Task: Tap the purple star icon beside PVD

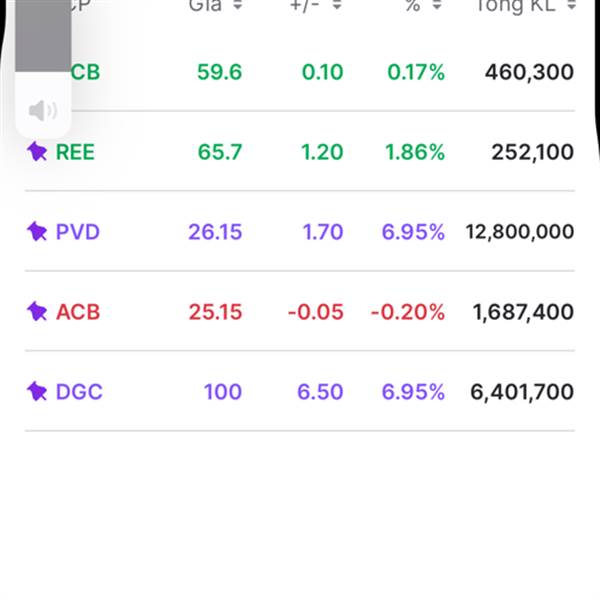Action: click(37, 232)
